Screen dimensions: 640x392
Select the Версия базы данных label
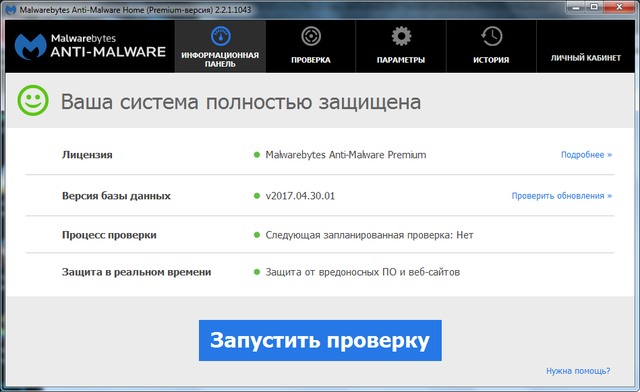coord(116,196)
